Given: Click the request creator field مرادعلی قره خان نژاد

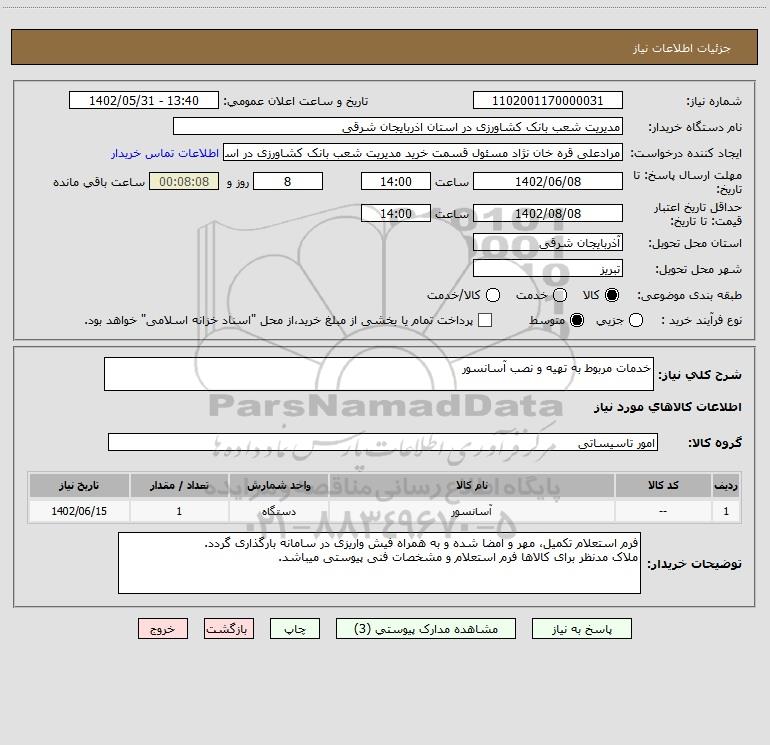Looking at the screenshot, I should pos(423,153).
